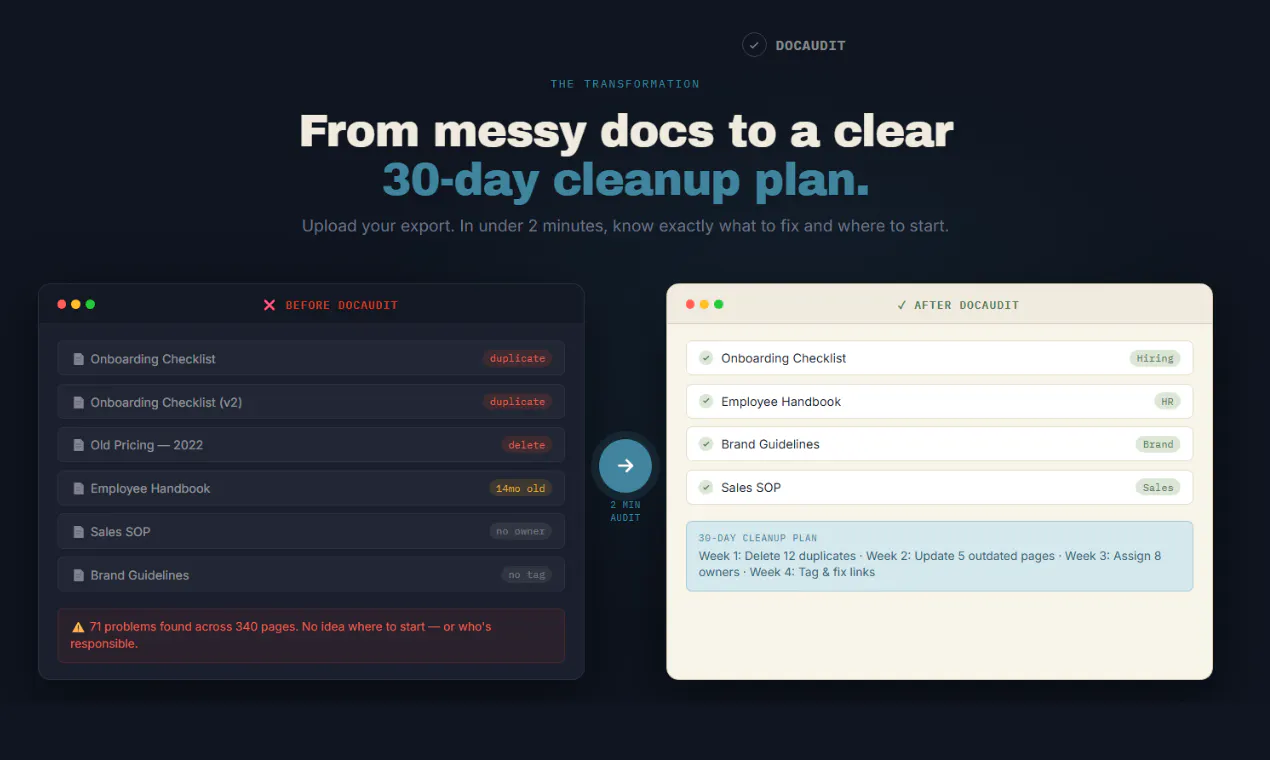The height and width of the screenshot is (760, 1270).
Task: Click the document icon beside Old Pricing — 2022
Action: pyautogui.click(x=79, y=445)
